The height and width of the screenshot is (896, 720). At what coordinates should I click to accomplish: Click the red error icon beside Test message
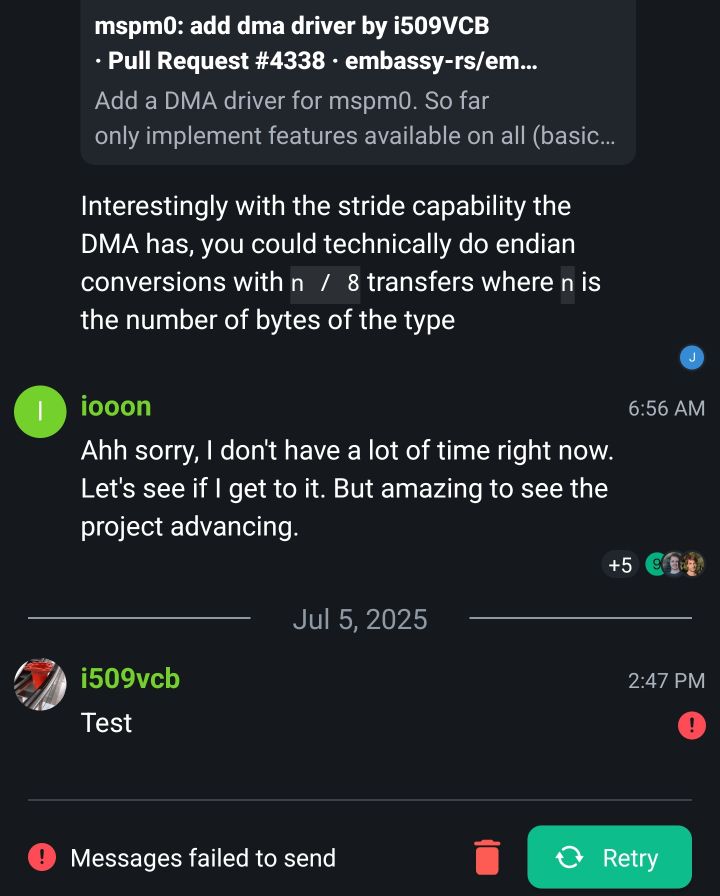pos(691,725)
